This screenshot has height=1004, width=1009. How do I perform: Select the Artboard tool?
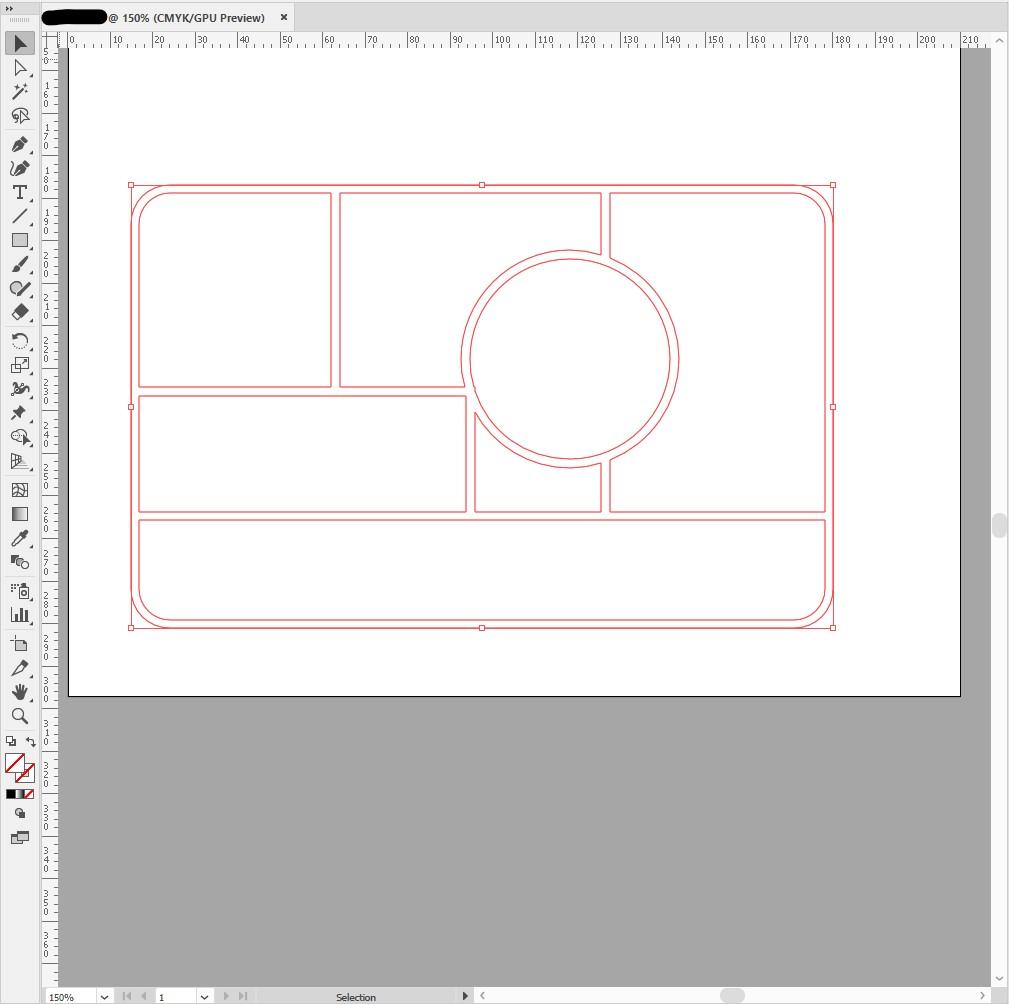click(20, 644)
